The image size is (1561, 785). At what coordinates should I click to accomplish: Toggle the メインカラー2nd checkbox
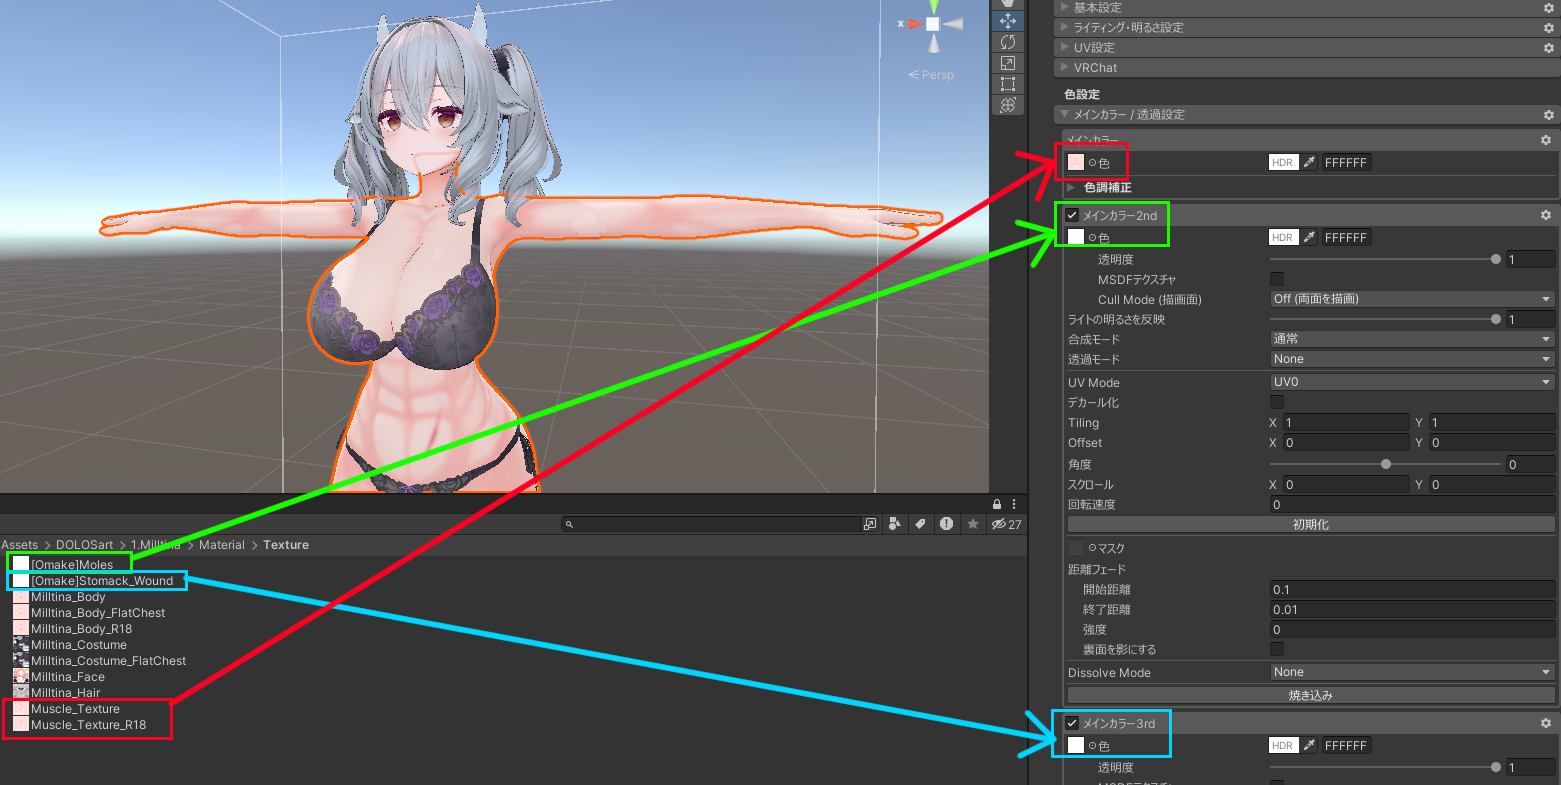(1072, 215)
